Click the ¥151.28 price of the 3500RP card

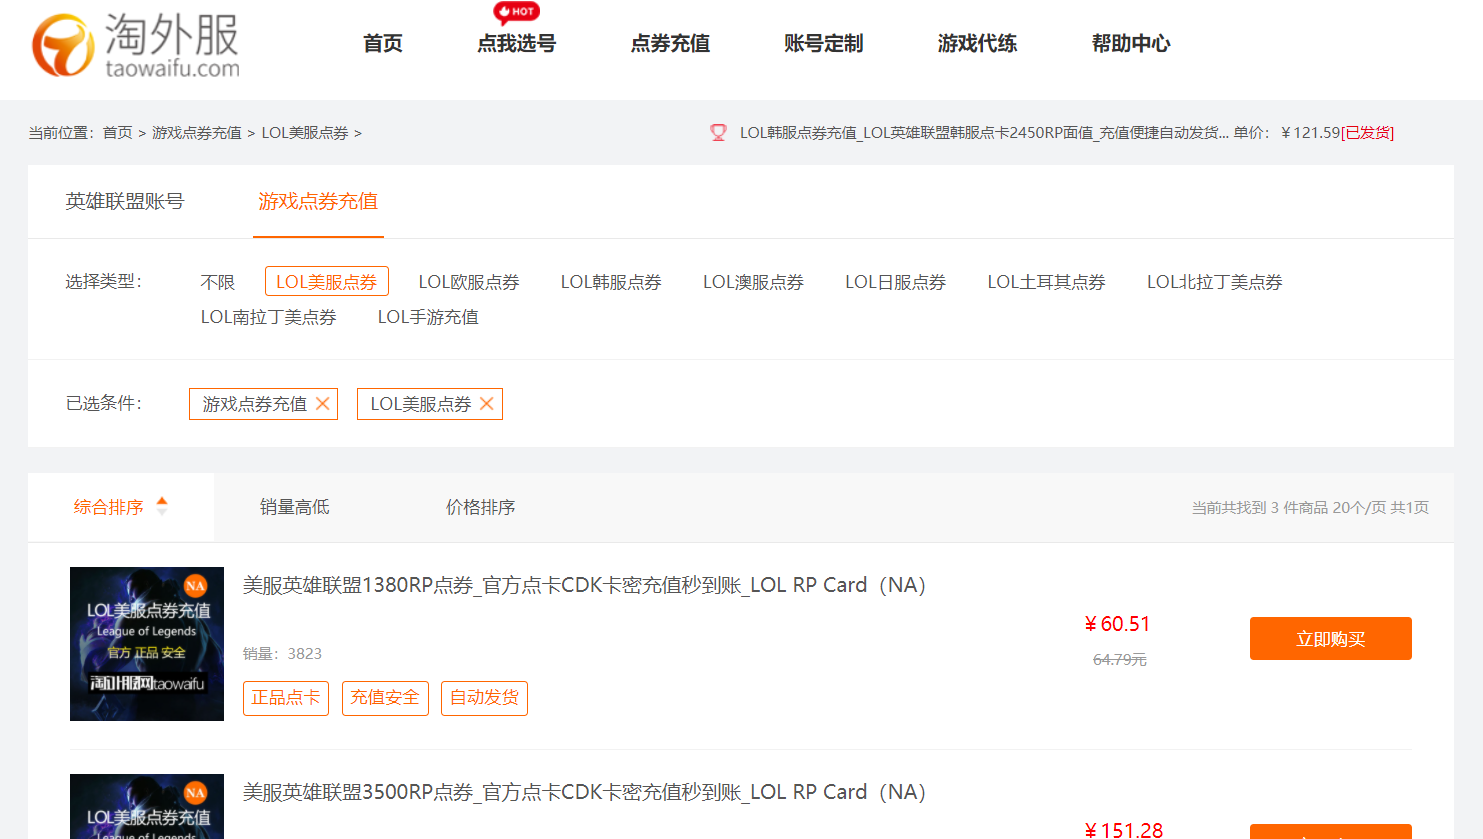point(1124,830)
